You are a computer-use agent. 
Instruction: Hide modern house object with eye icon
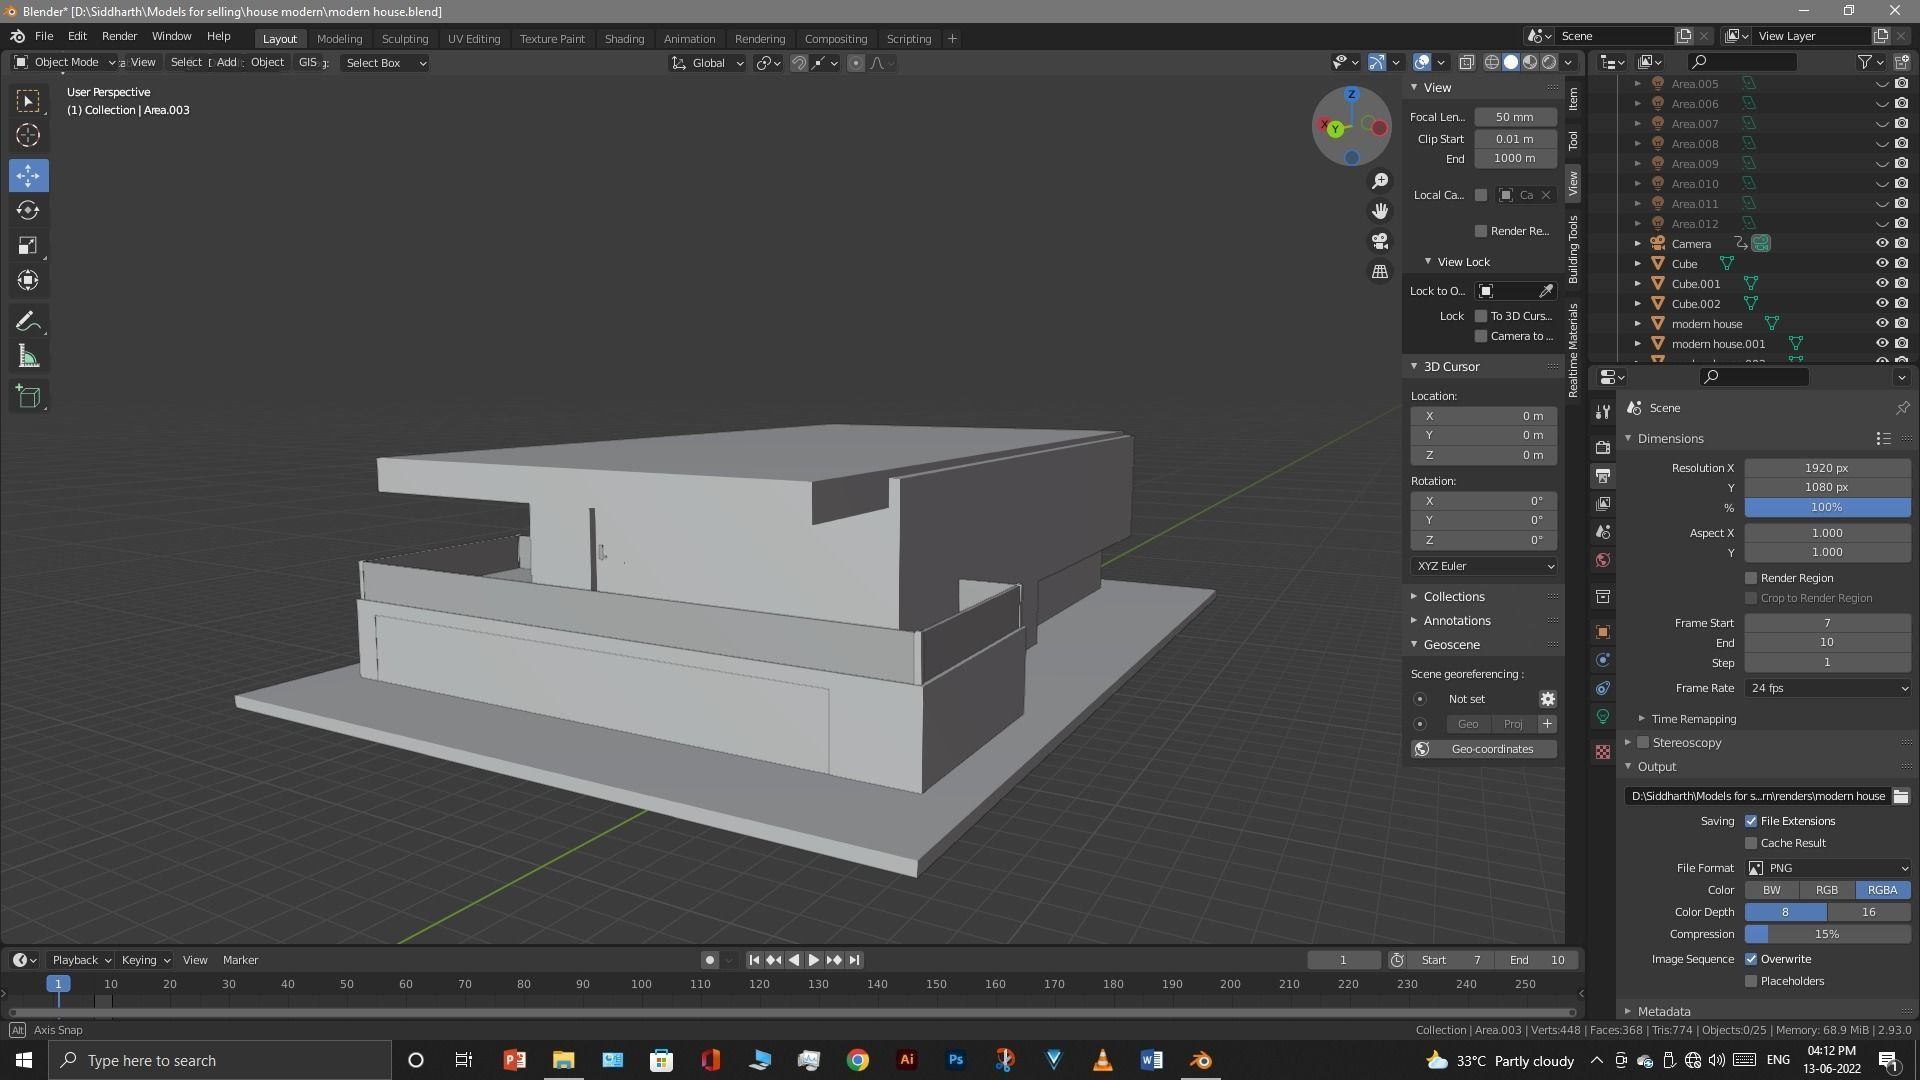pos(1881,324)
